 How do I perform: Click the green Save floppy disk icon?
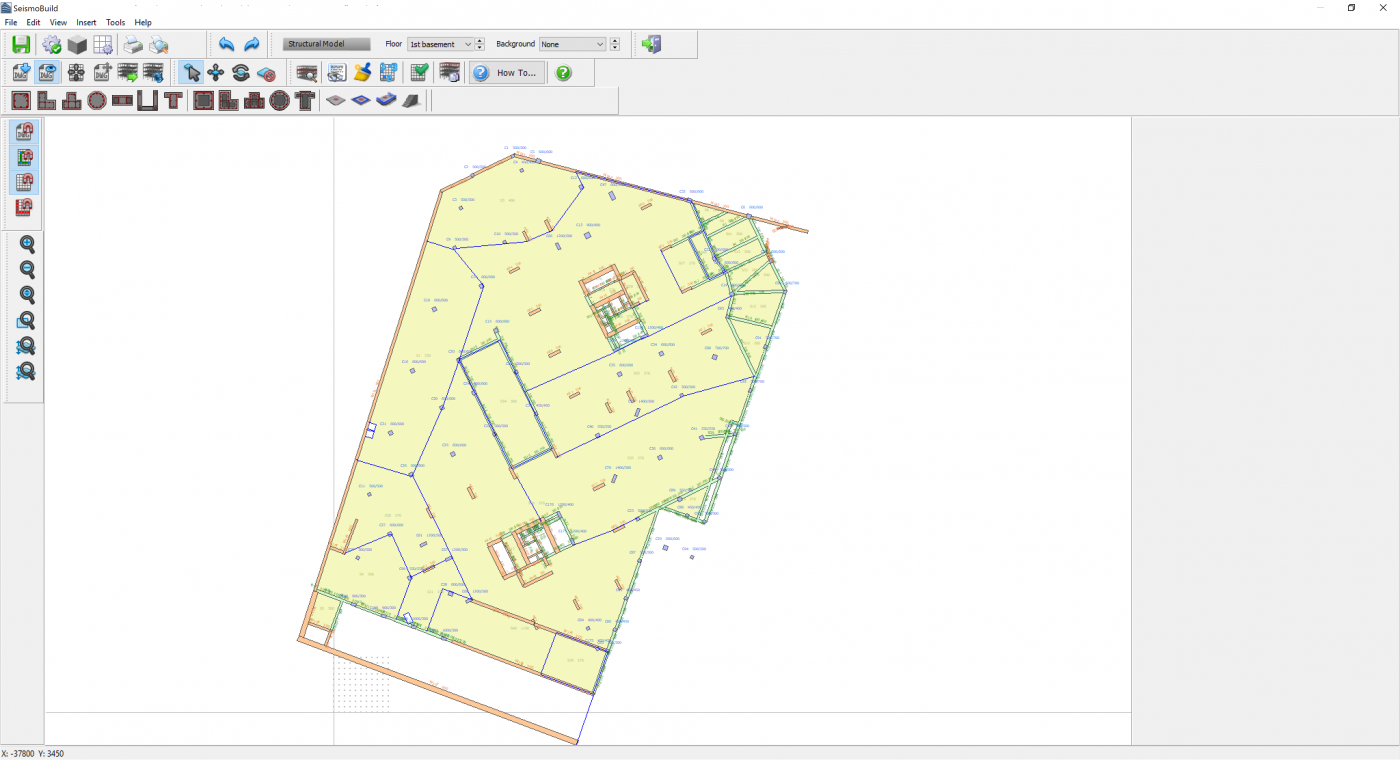click(x=21, y=44)
